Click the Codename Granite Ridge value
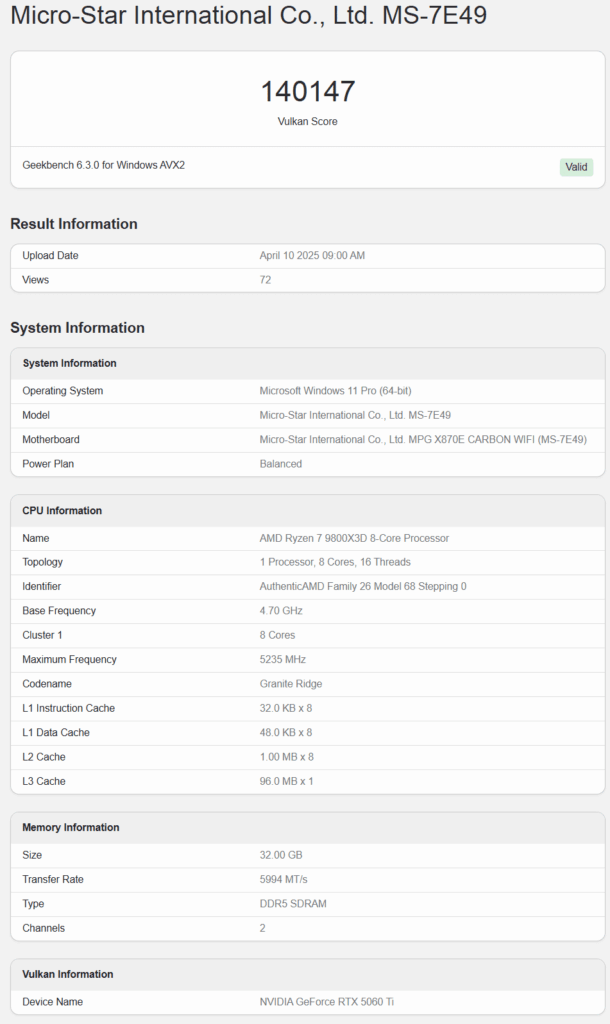 pyautogui.click(x=291, y=684)
